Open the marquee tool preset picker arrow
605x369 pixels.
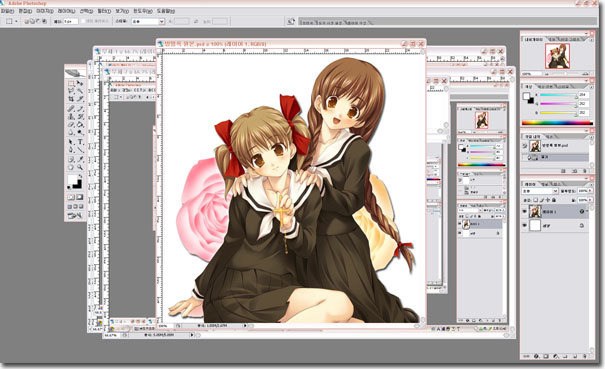(16, 22)
